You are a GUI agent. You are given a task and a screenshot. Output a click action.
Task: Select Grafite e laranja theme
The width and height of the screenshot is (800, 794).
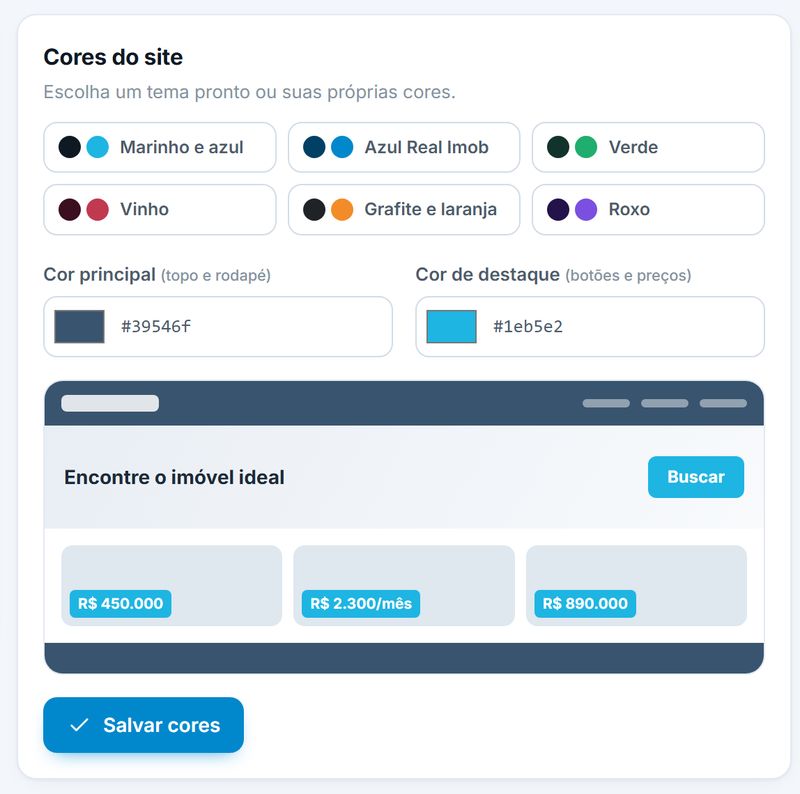pos(404,210)
